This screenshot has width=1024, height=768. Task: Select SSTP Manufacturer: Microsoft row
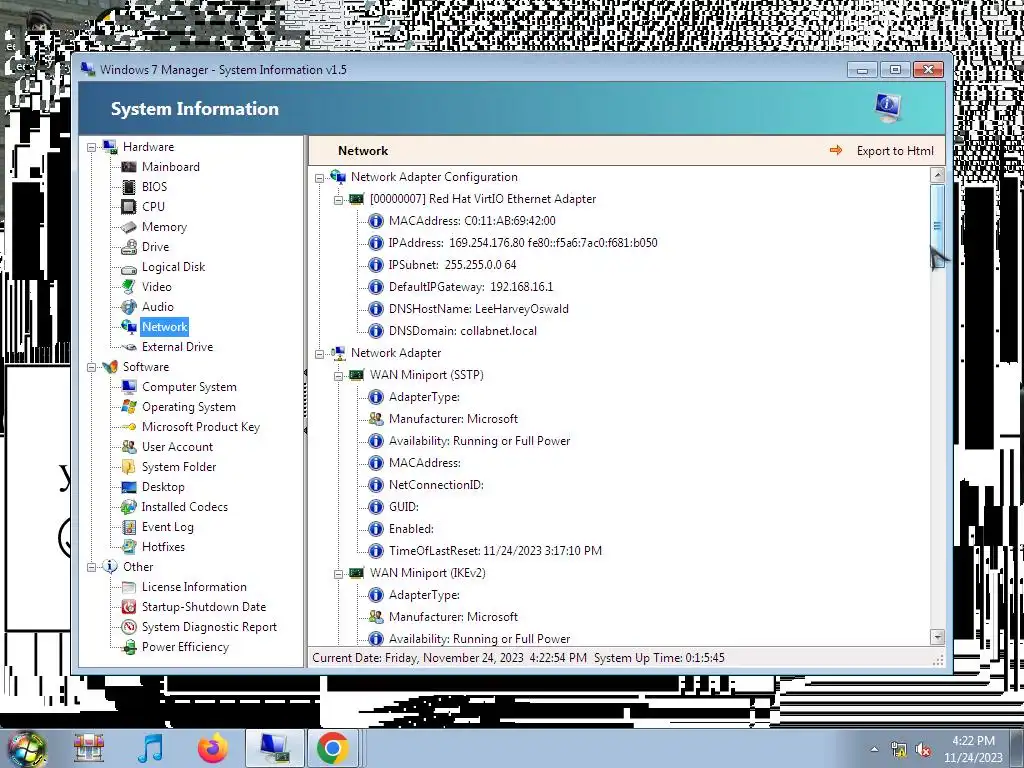(x=453, y=419)
